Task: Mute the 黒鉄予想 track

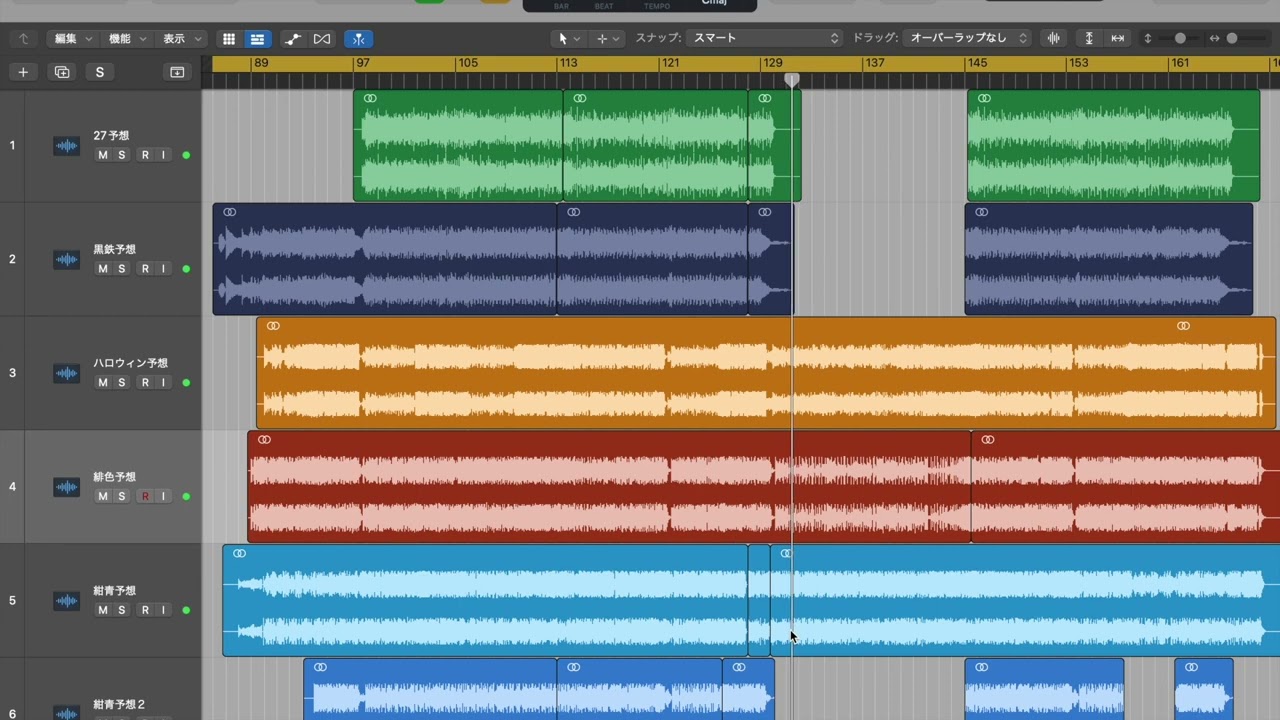Action: (102, 269)
